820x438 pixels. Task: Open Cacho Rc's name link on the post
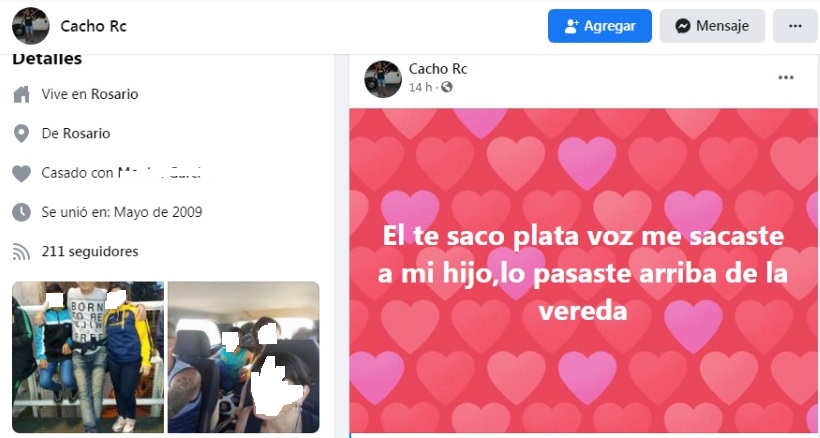pos(438,68)
